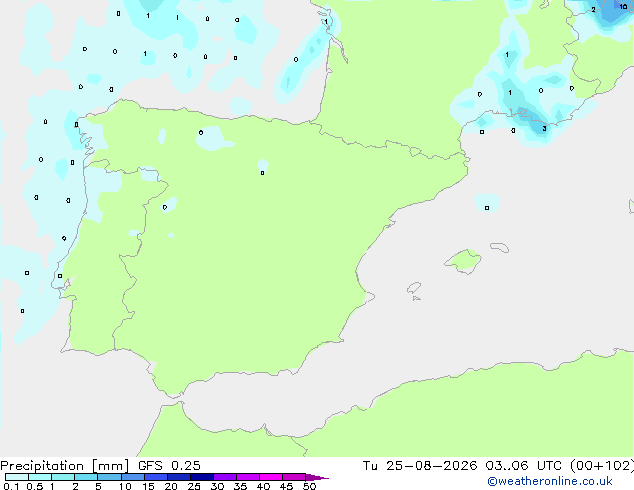The width and height of the screenshot is (634, 490).
Task: Click the '03..06 UTC' time range text
Action: pyautogui.click(x=524, y=466)
